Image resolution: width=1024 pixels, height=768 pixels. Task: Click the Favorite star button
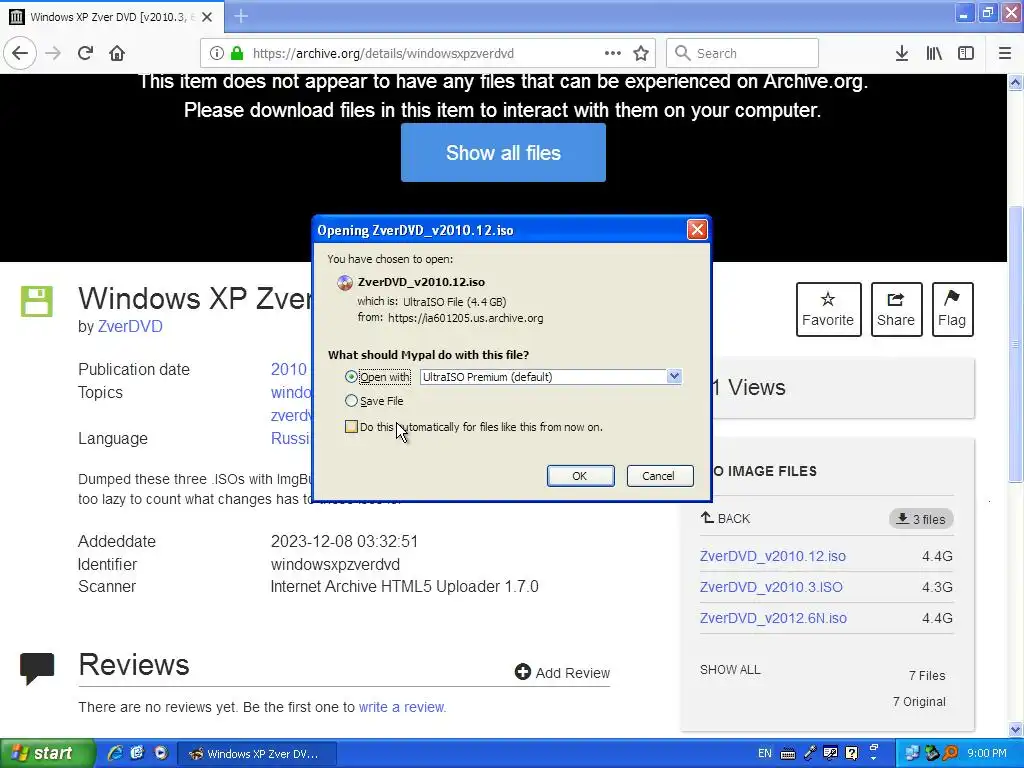point(829,310)
